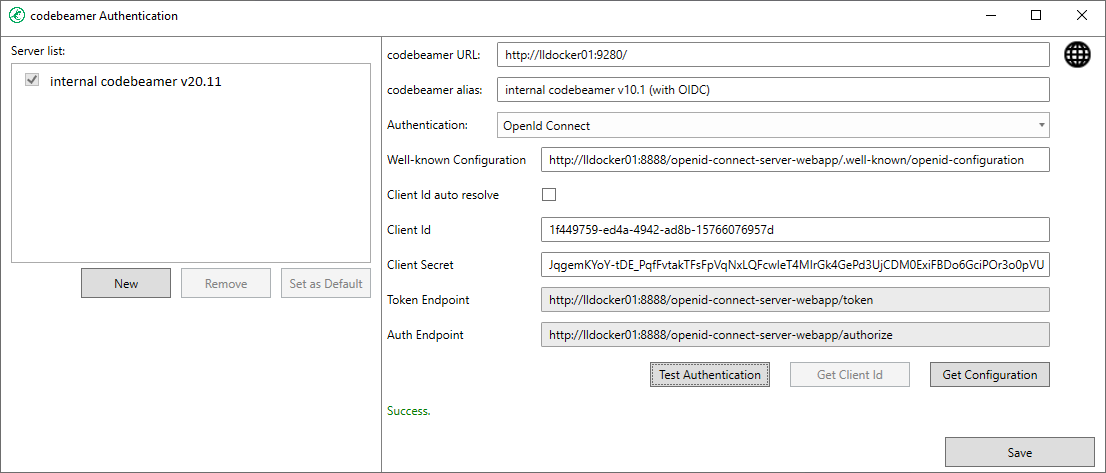The height and width of the screenshot is (473, 1106).
Task: Click the Get Client Id button
Action: 850,374
